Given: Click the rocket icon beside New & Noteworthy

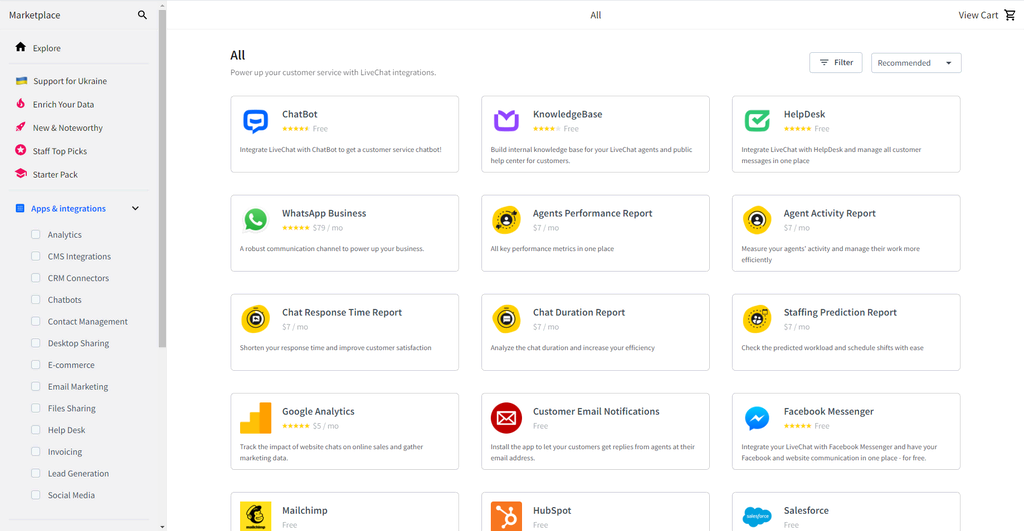Looking at the screenshot, I should (x=21, y=127).
